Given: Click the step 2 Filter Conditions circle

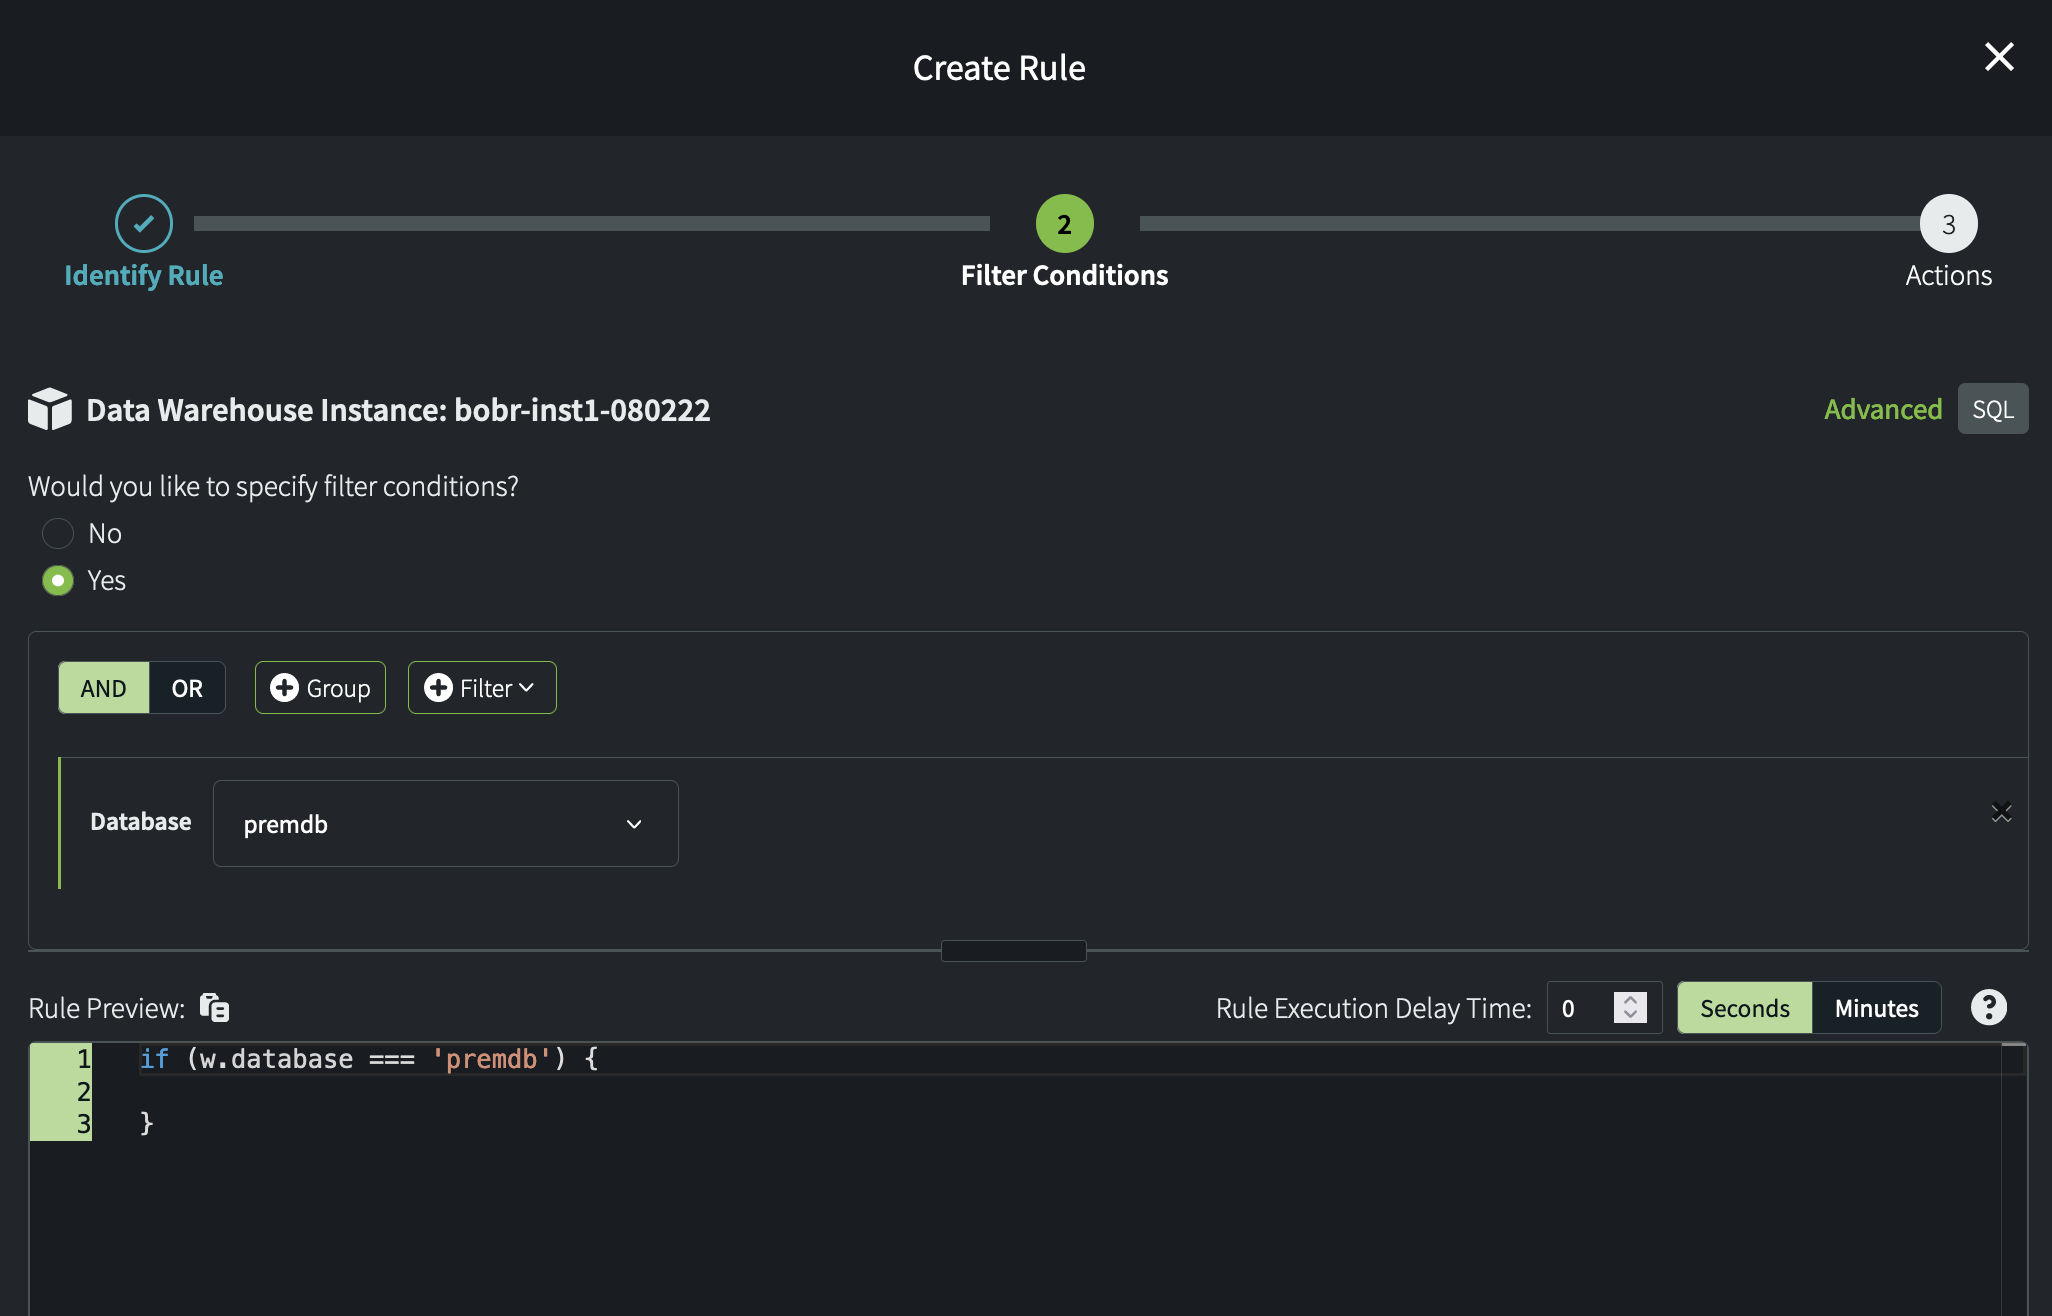Looking at the screenshot, I should (x=1064, y=224).
